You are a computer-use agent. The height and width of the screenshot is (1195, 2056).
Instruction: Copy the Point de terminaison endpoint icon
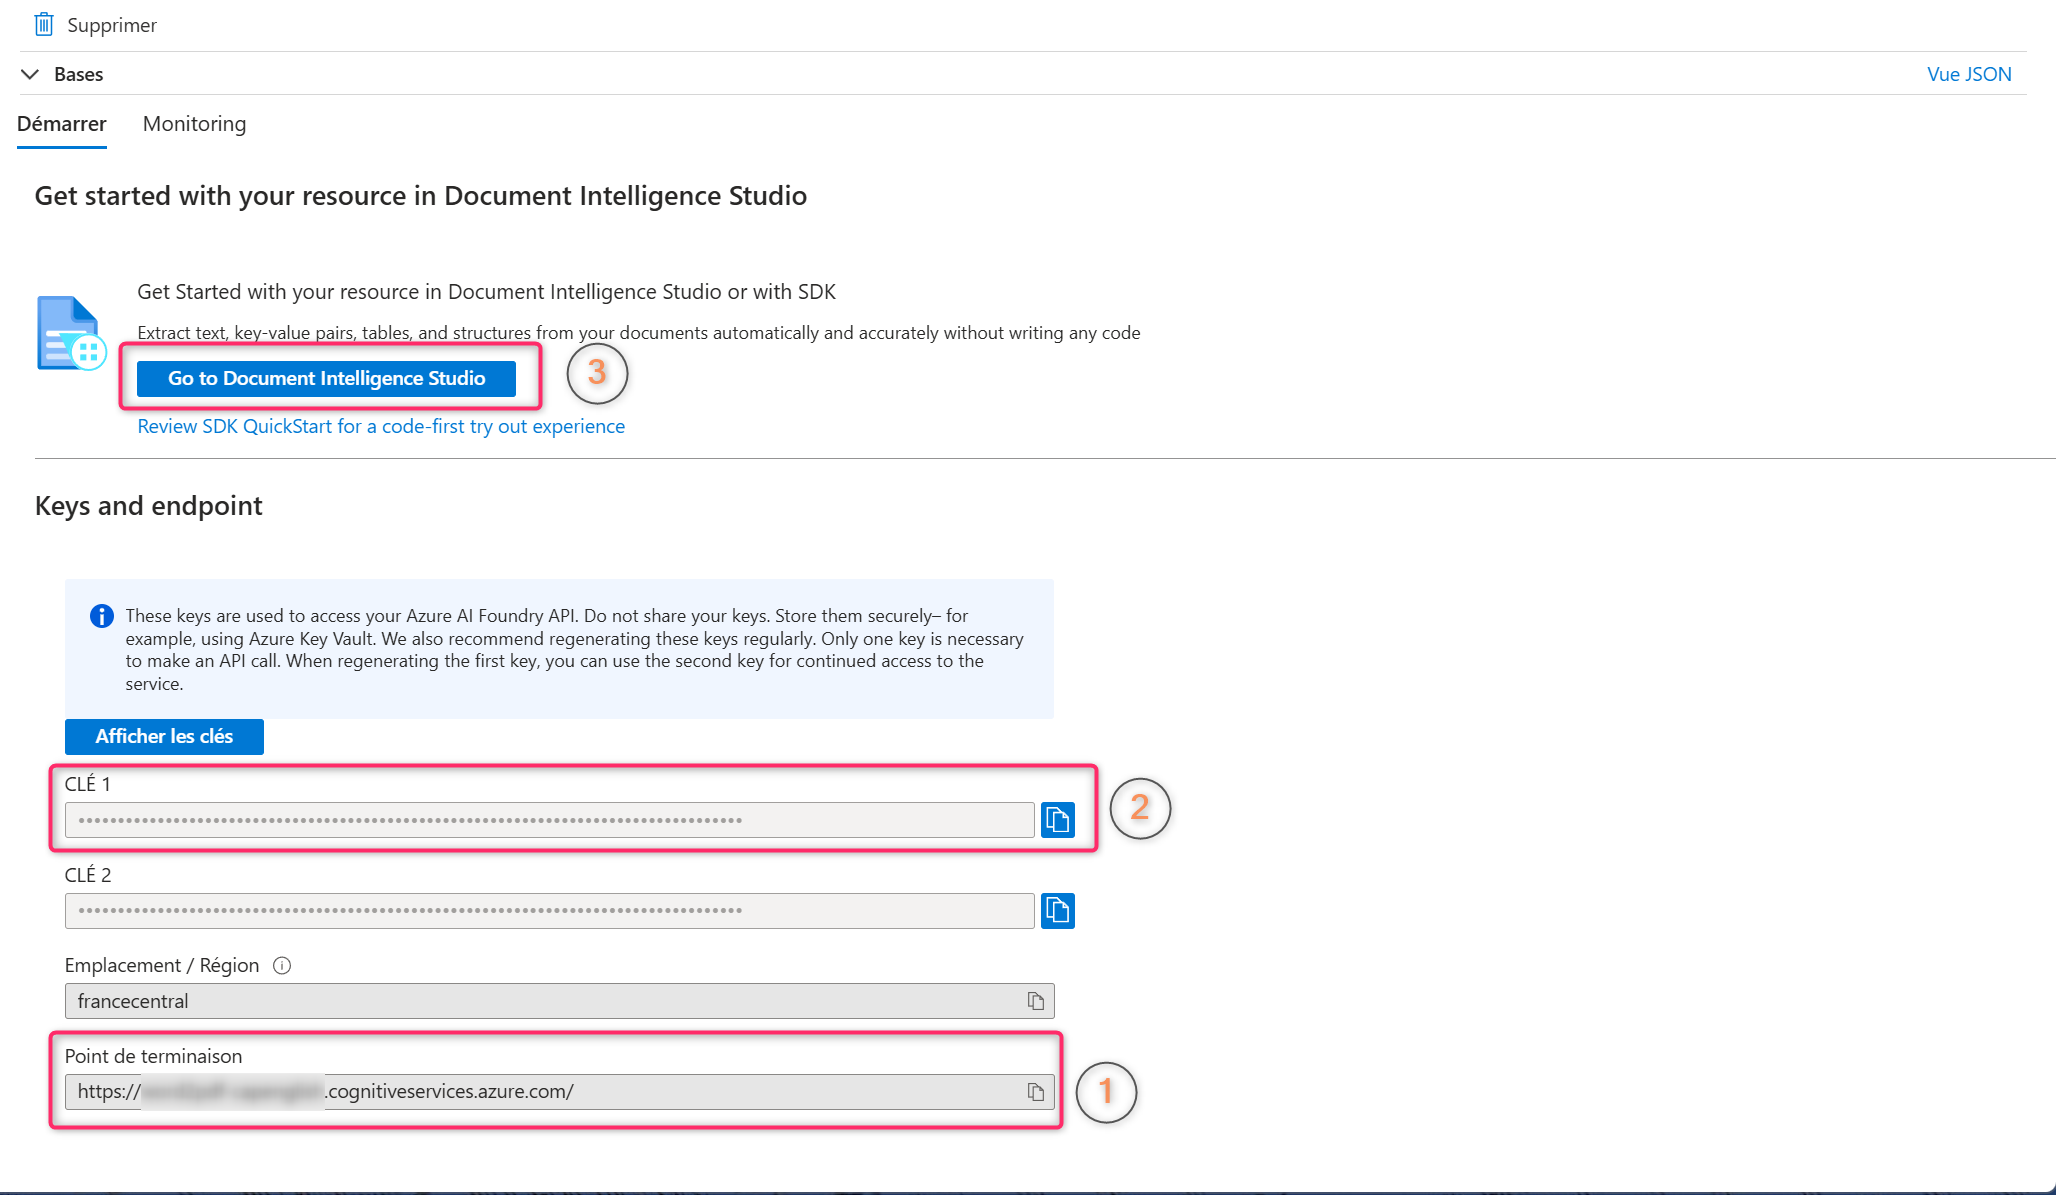[1035, 1092]
